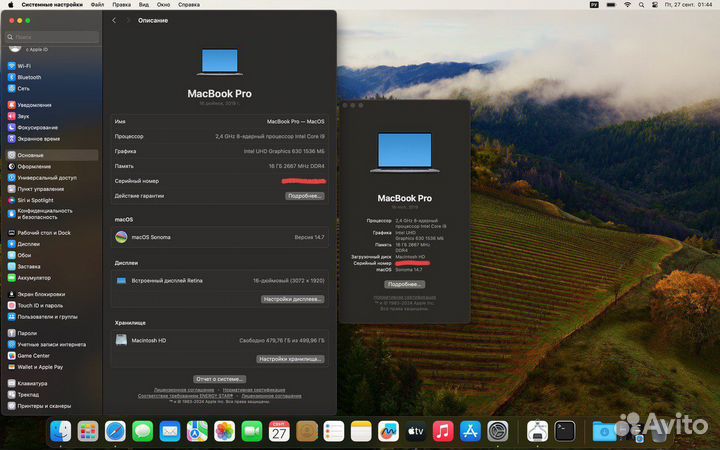The width and height of the screenshot is (720, 450).
Task: Open Сеть in the sidebar
Action: [52, 88]
